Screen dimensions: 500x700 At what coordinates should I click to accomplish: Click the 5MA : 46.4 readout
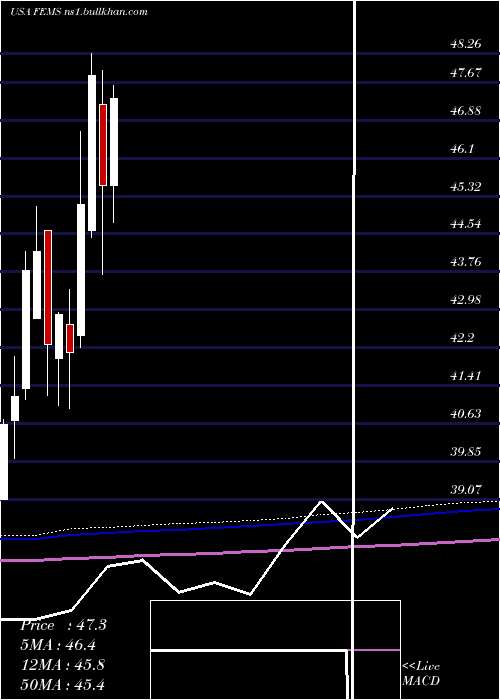click(58, 645)
